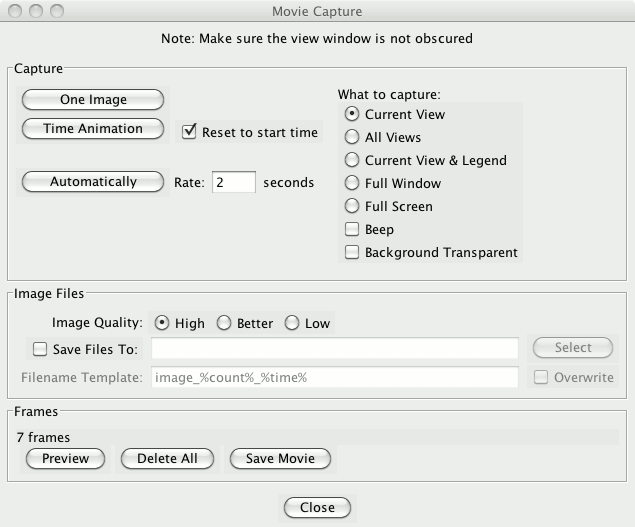
Task: Preview the captured frames
Action: [65, 459]
